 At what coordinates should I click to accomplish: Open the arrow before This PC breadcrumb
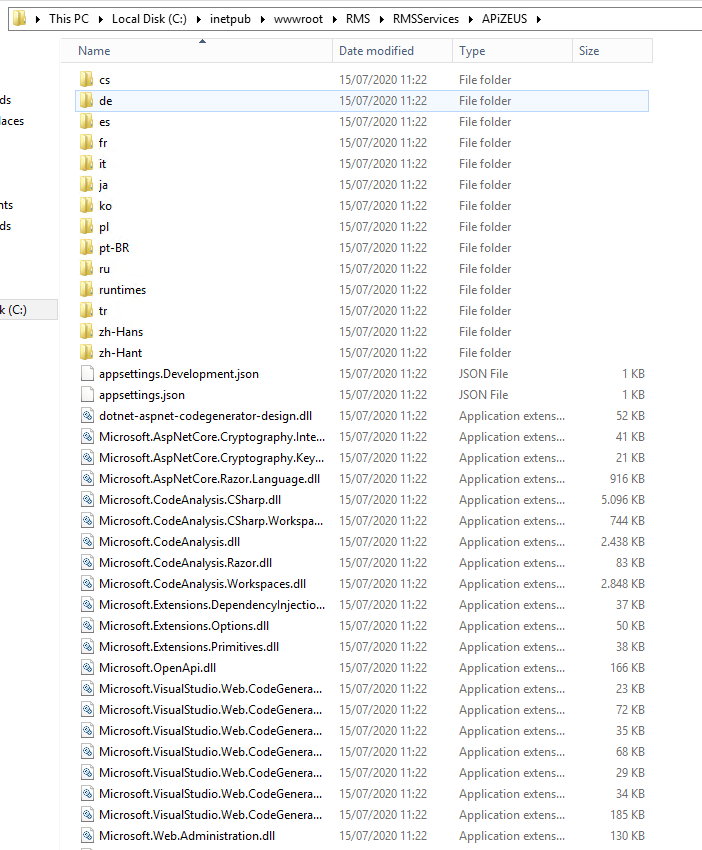[38, 20]
